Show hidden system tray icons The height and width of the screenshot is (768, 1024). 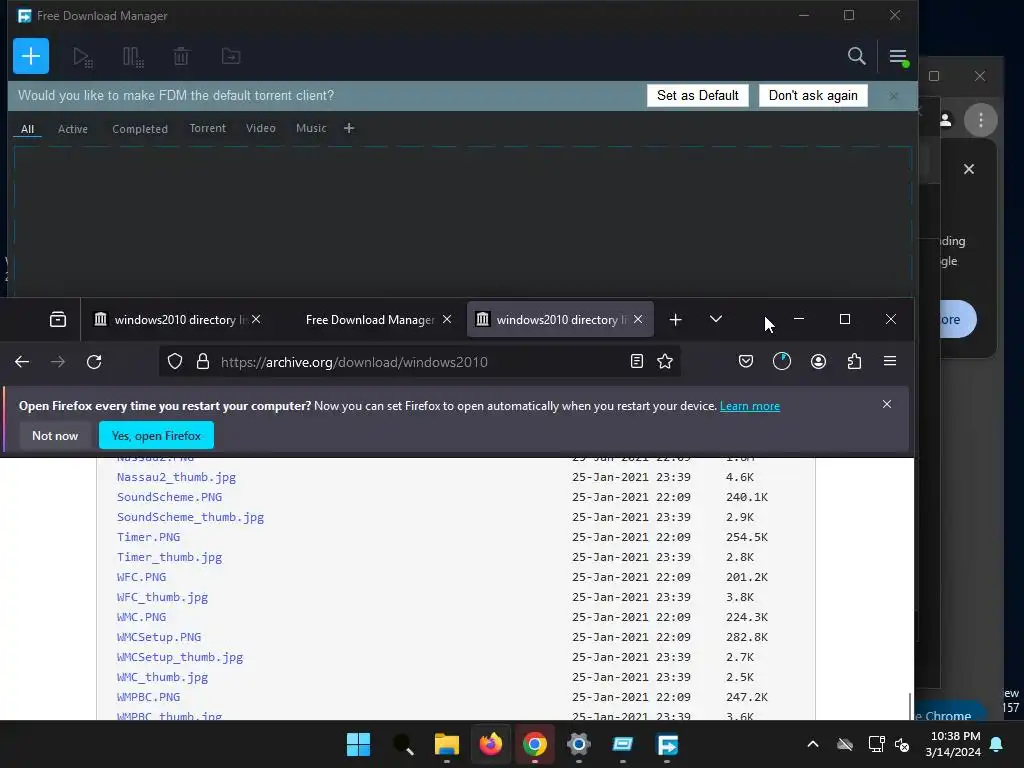[x=812, y=744]
